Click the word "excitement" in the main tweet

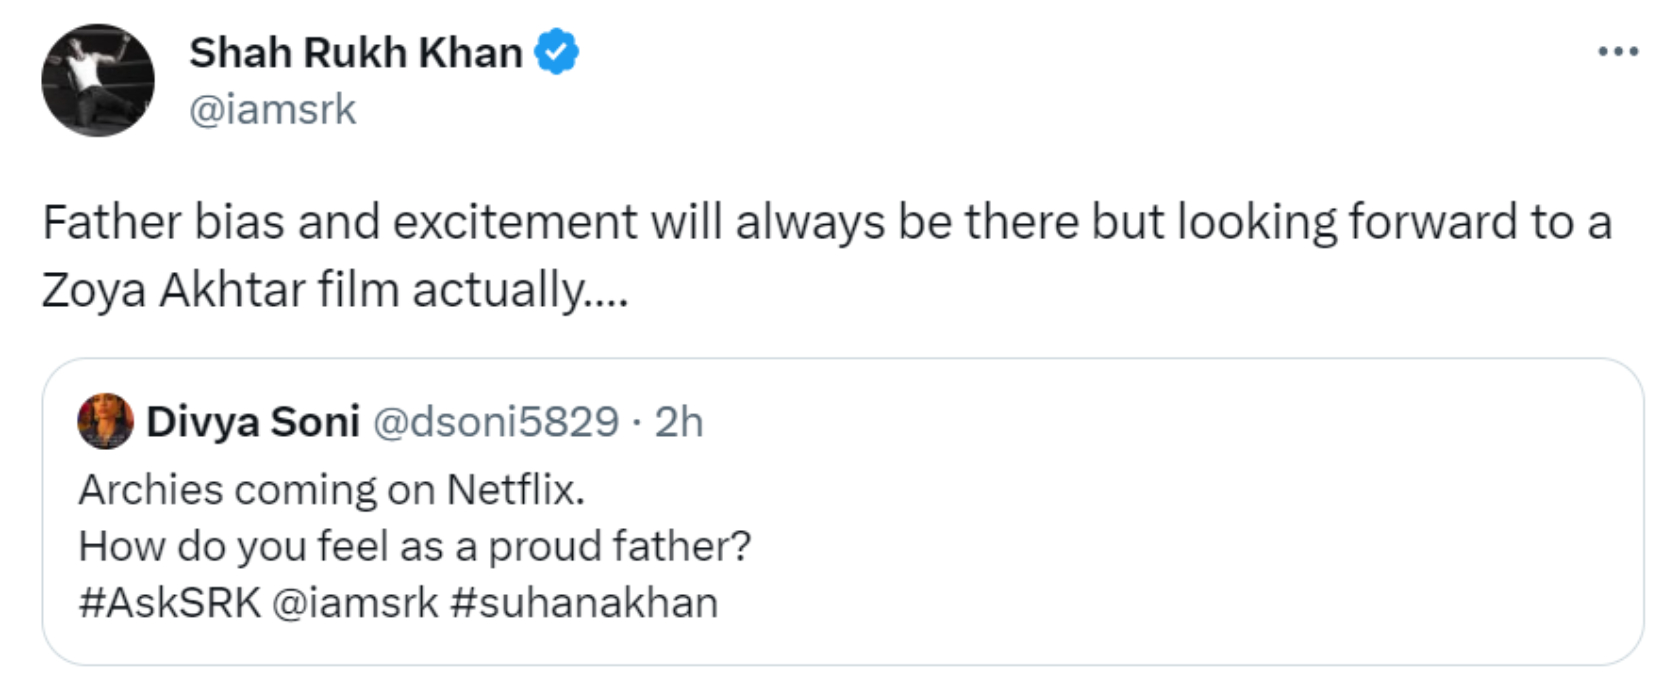tap(515, 222)
